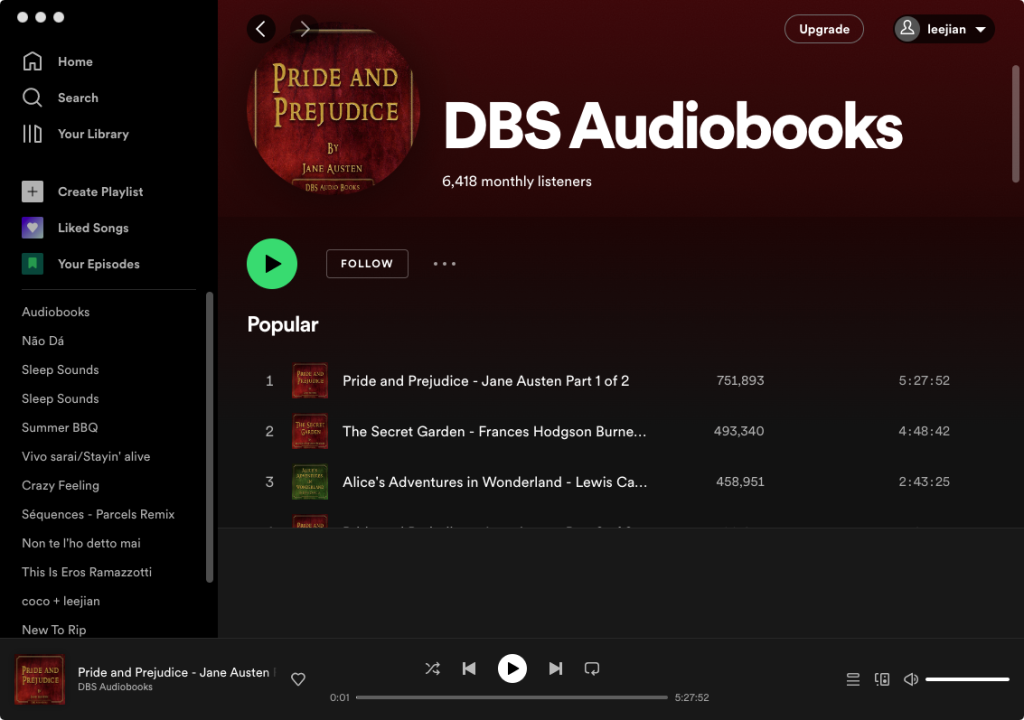Open the three-dot more options menu
The image size is (1024, 720).
coord(444,264)
